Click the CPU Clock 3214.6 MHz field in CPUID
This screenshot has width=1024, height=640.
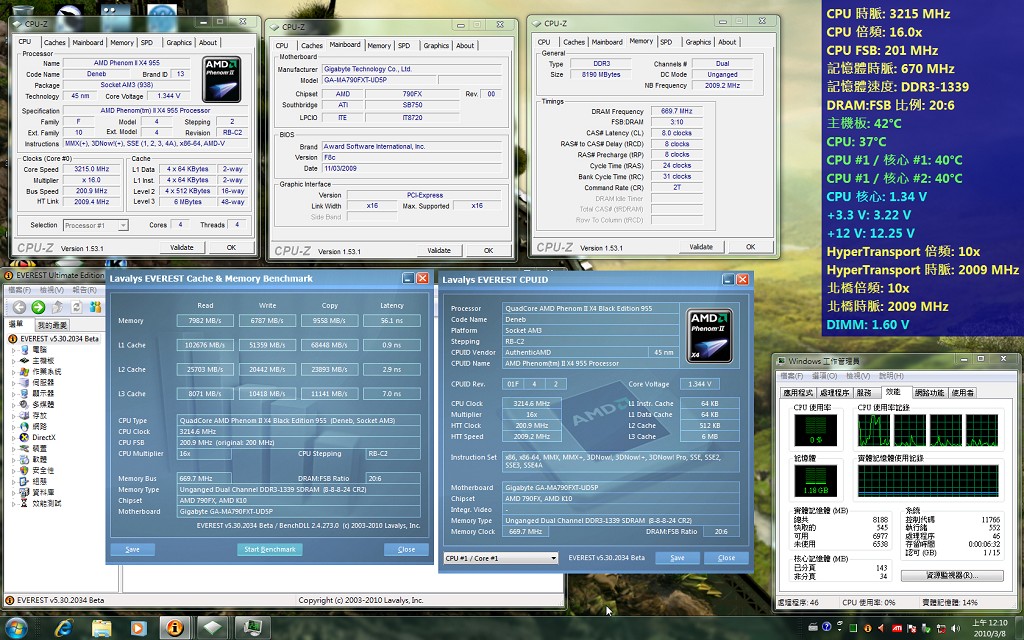(532, 404)
